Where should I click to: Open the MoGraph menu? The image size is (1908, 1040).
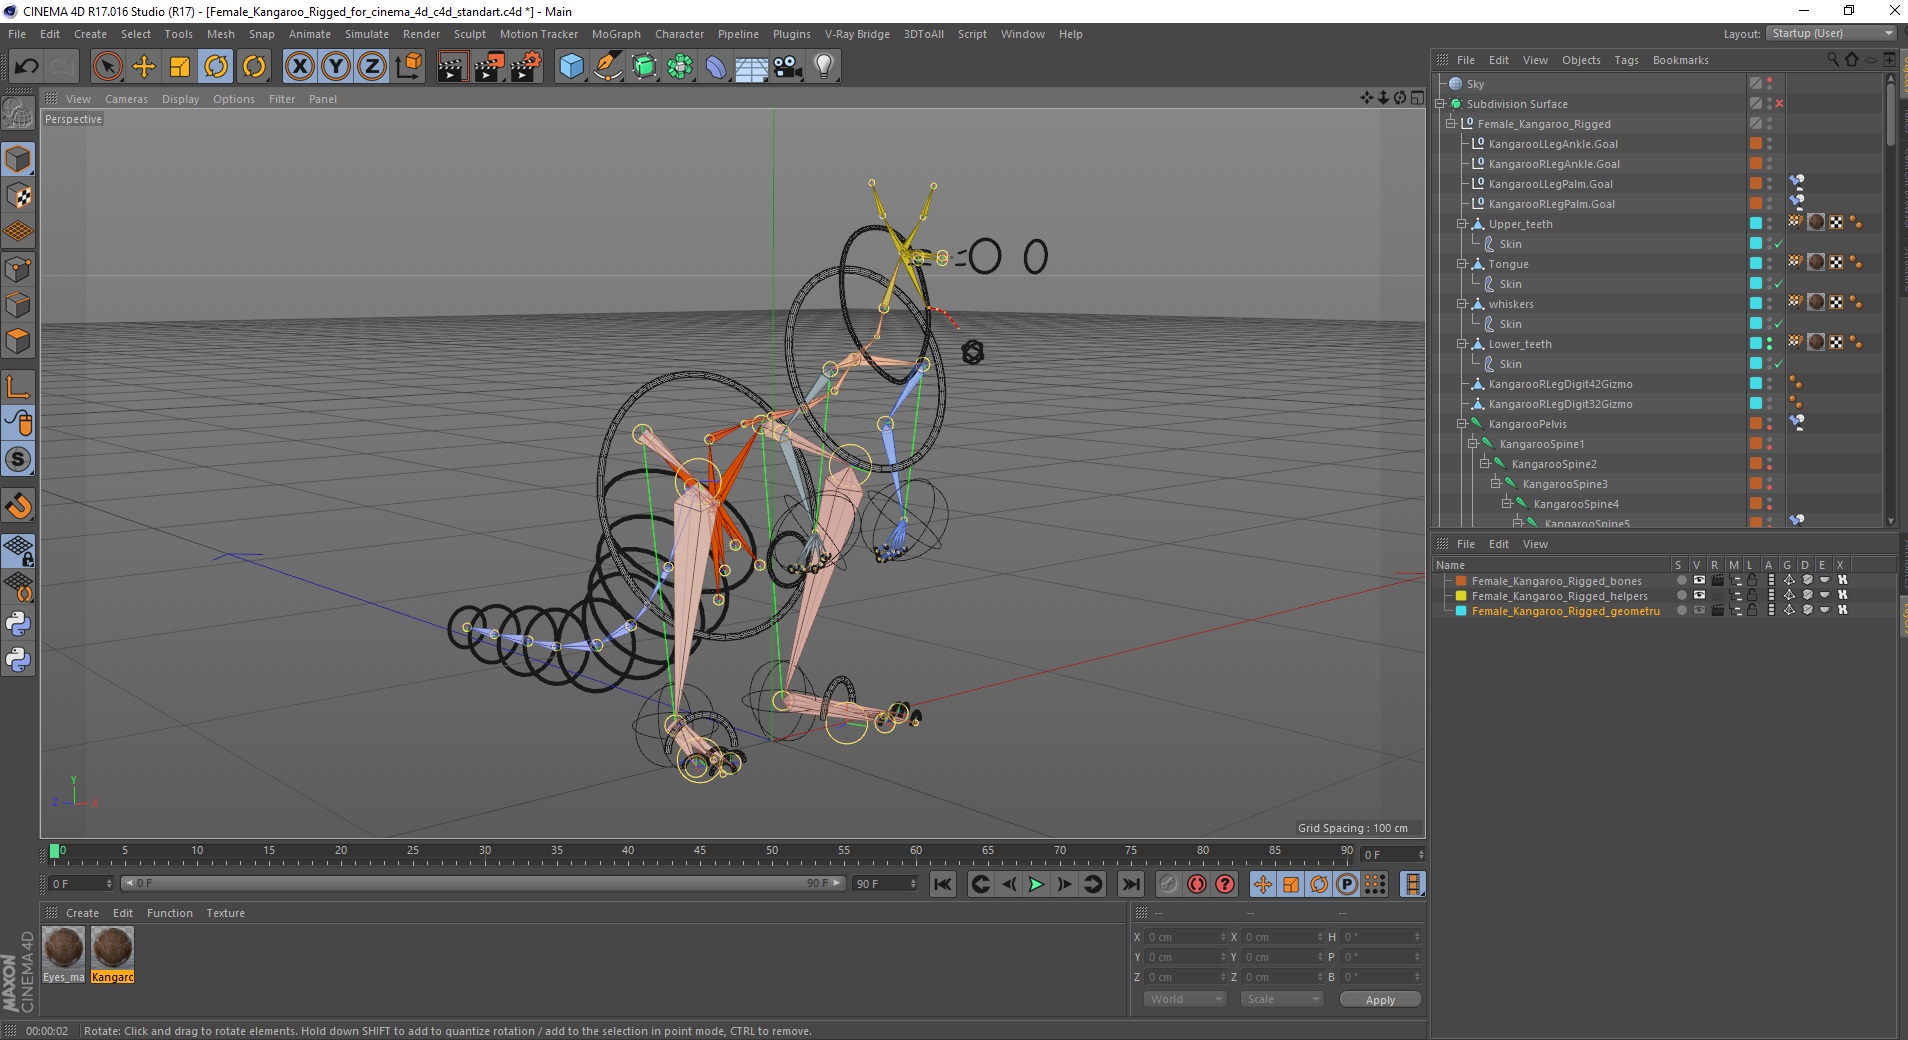(616, 34)
